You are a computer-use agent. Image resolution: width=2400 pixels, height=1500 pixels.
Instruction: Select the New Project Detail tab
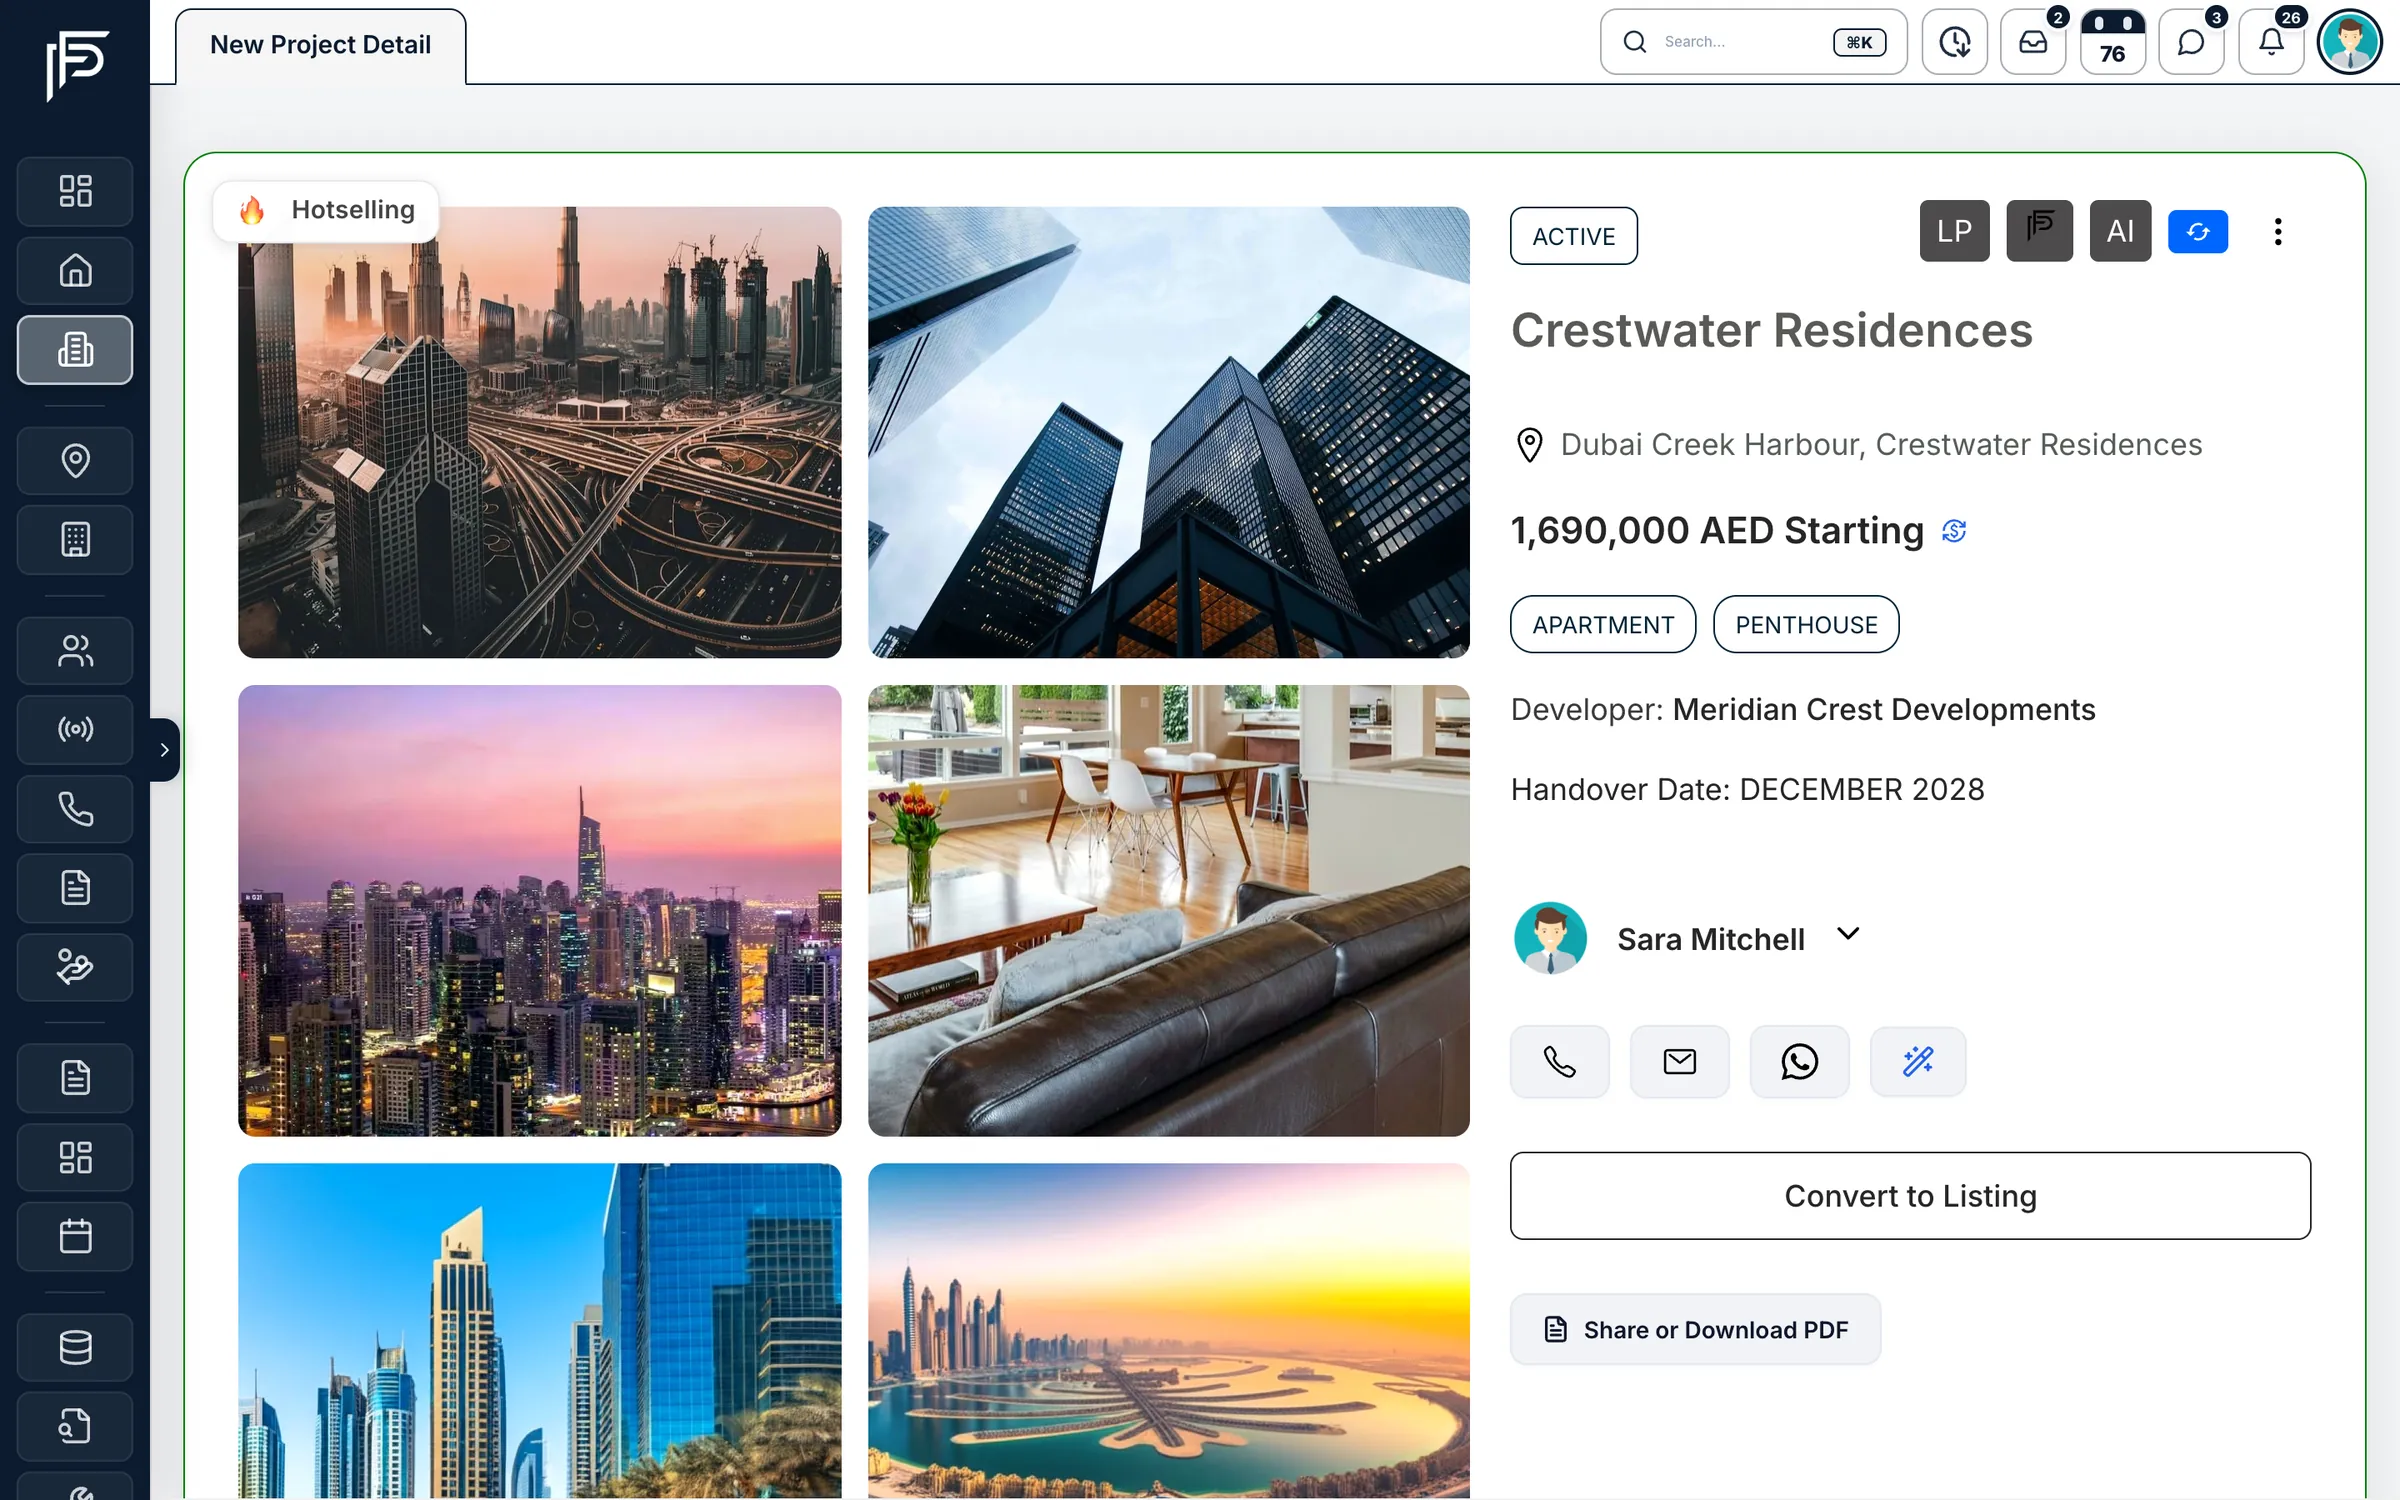point(320,45)
